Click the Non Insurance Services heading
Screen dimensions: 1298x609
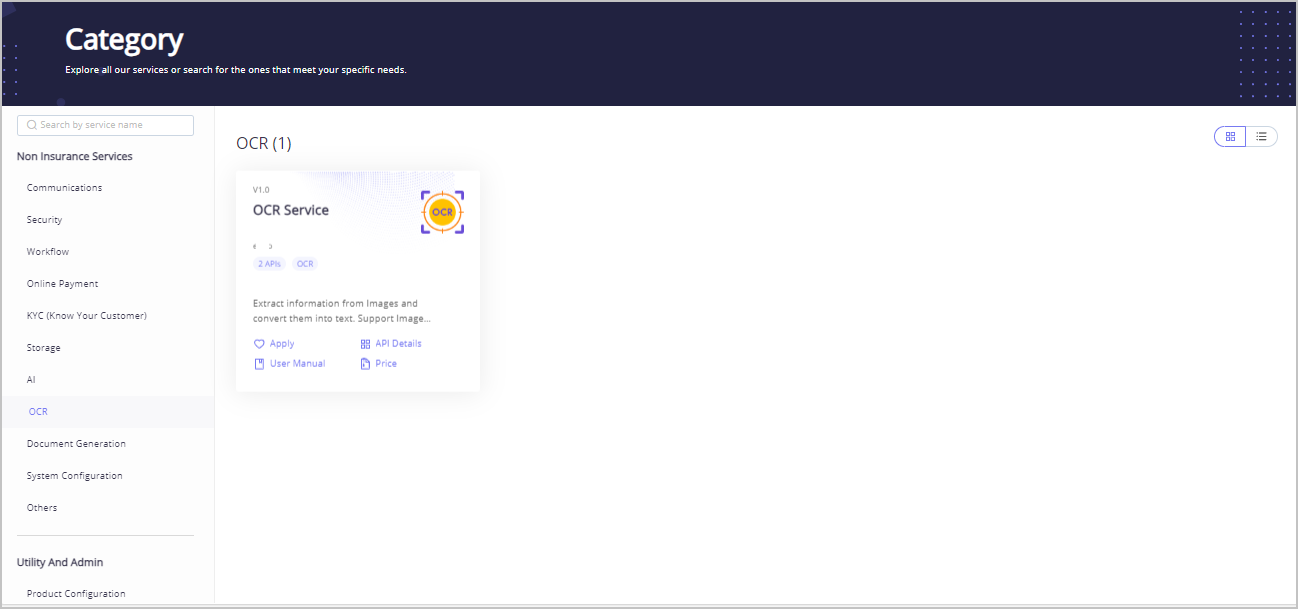pos(75,156)
